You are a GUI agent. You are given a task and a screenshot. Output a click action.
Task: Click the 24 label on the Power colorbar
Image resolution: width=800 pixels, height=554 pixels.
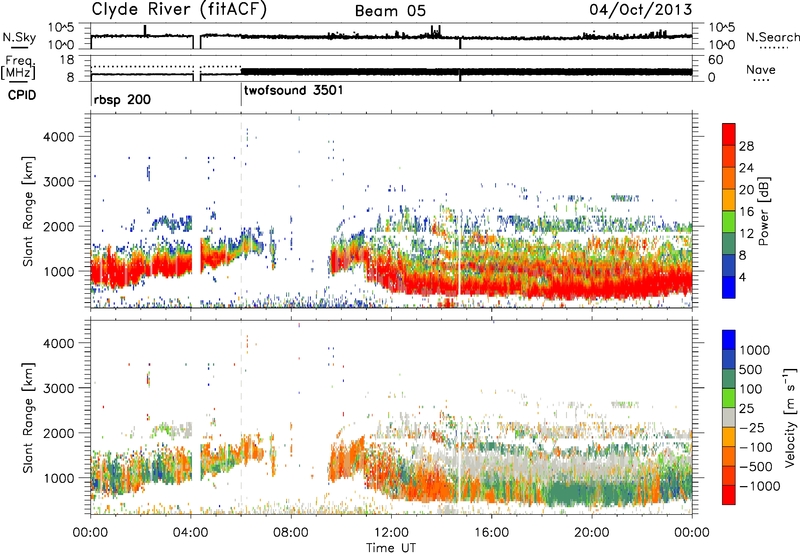(746, 168)
